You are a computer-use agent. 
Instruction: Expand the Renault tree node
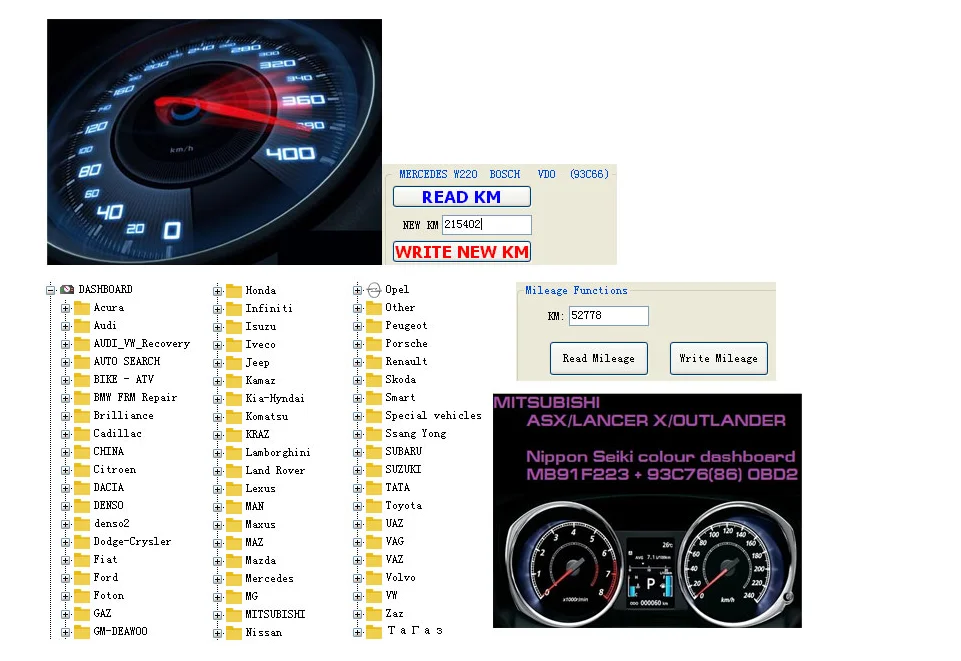coord(358,362)
